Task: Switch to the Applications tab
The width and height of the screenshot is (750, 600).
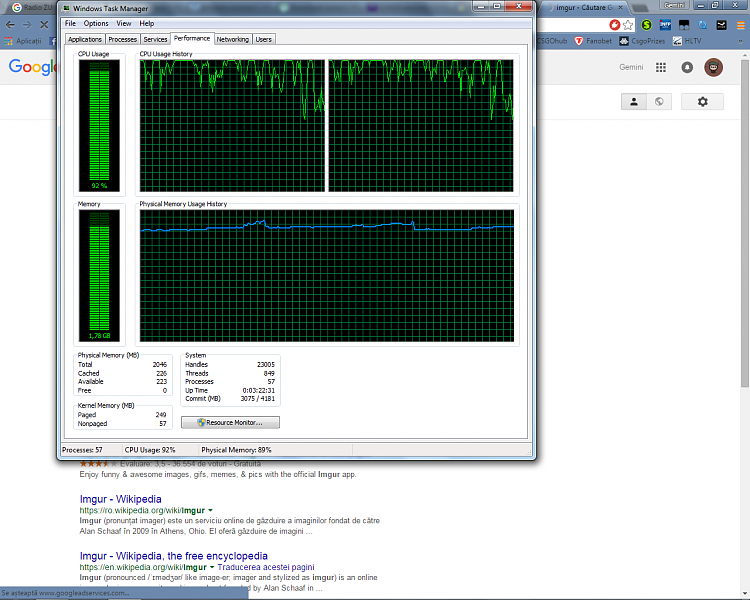Action: tap(85, 39)
